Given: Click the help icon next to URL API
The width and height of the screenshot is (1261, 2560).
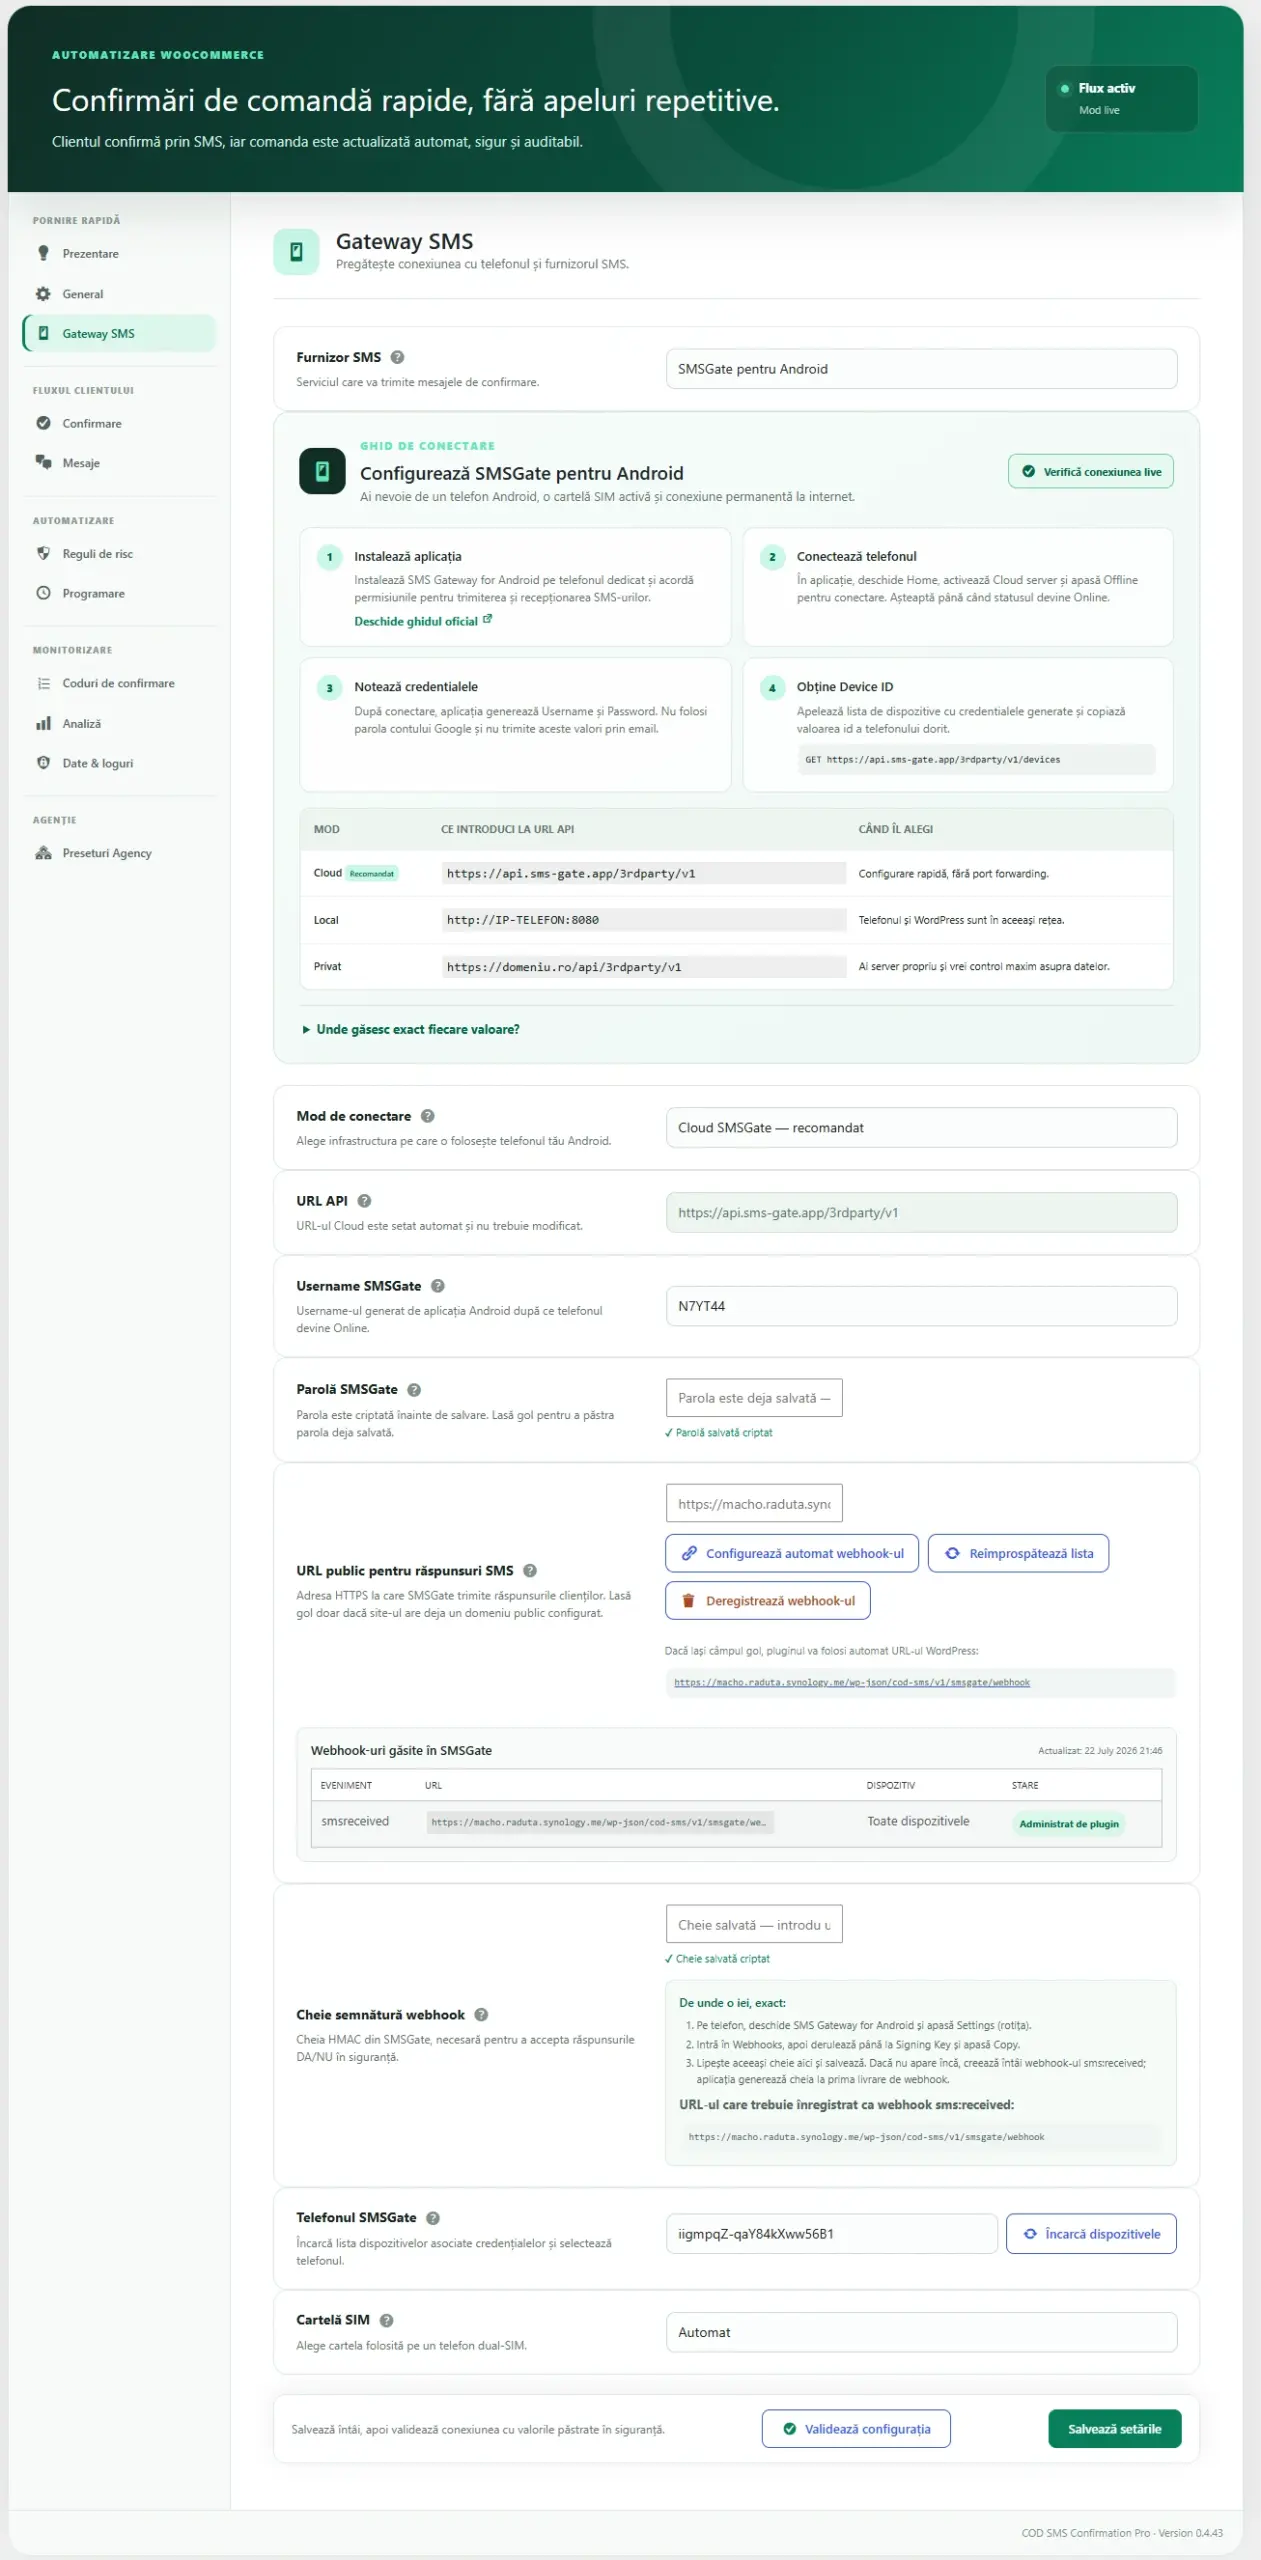Looking at the screenshot, I should (x=364, y=1201).
